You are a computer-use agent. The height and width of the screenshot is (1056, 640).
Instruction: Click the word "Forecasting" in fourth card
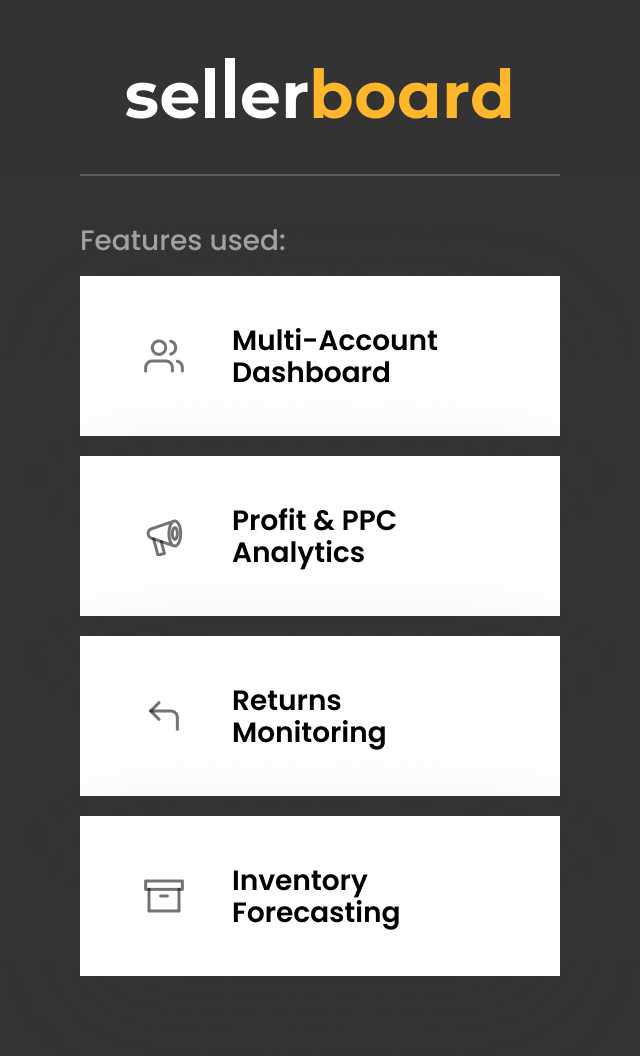[316, 912]
